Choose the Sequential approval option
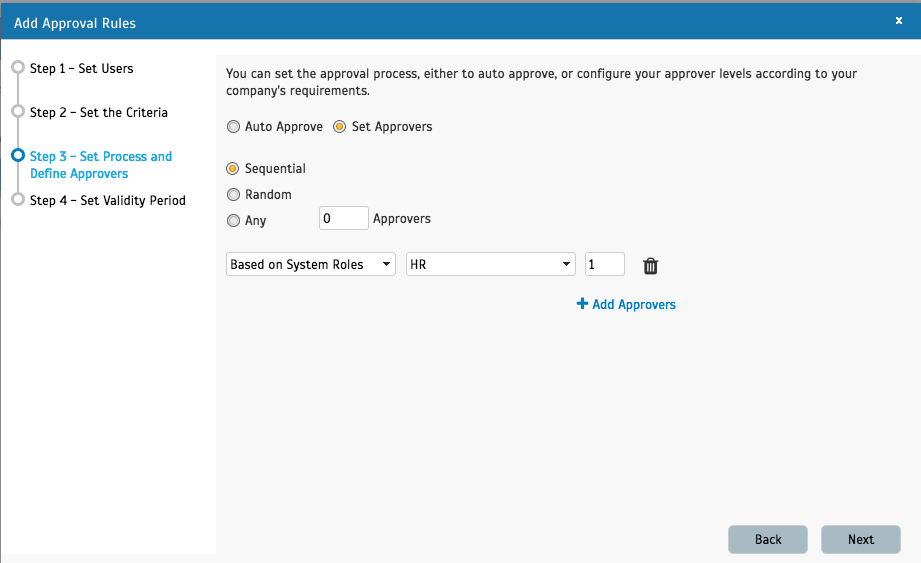Screen dimensions: 921x563 [x=234, y=169]
